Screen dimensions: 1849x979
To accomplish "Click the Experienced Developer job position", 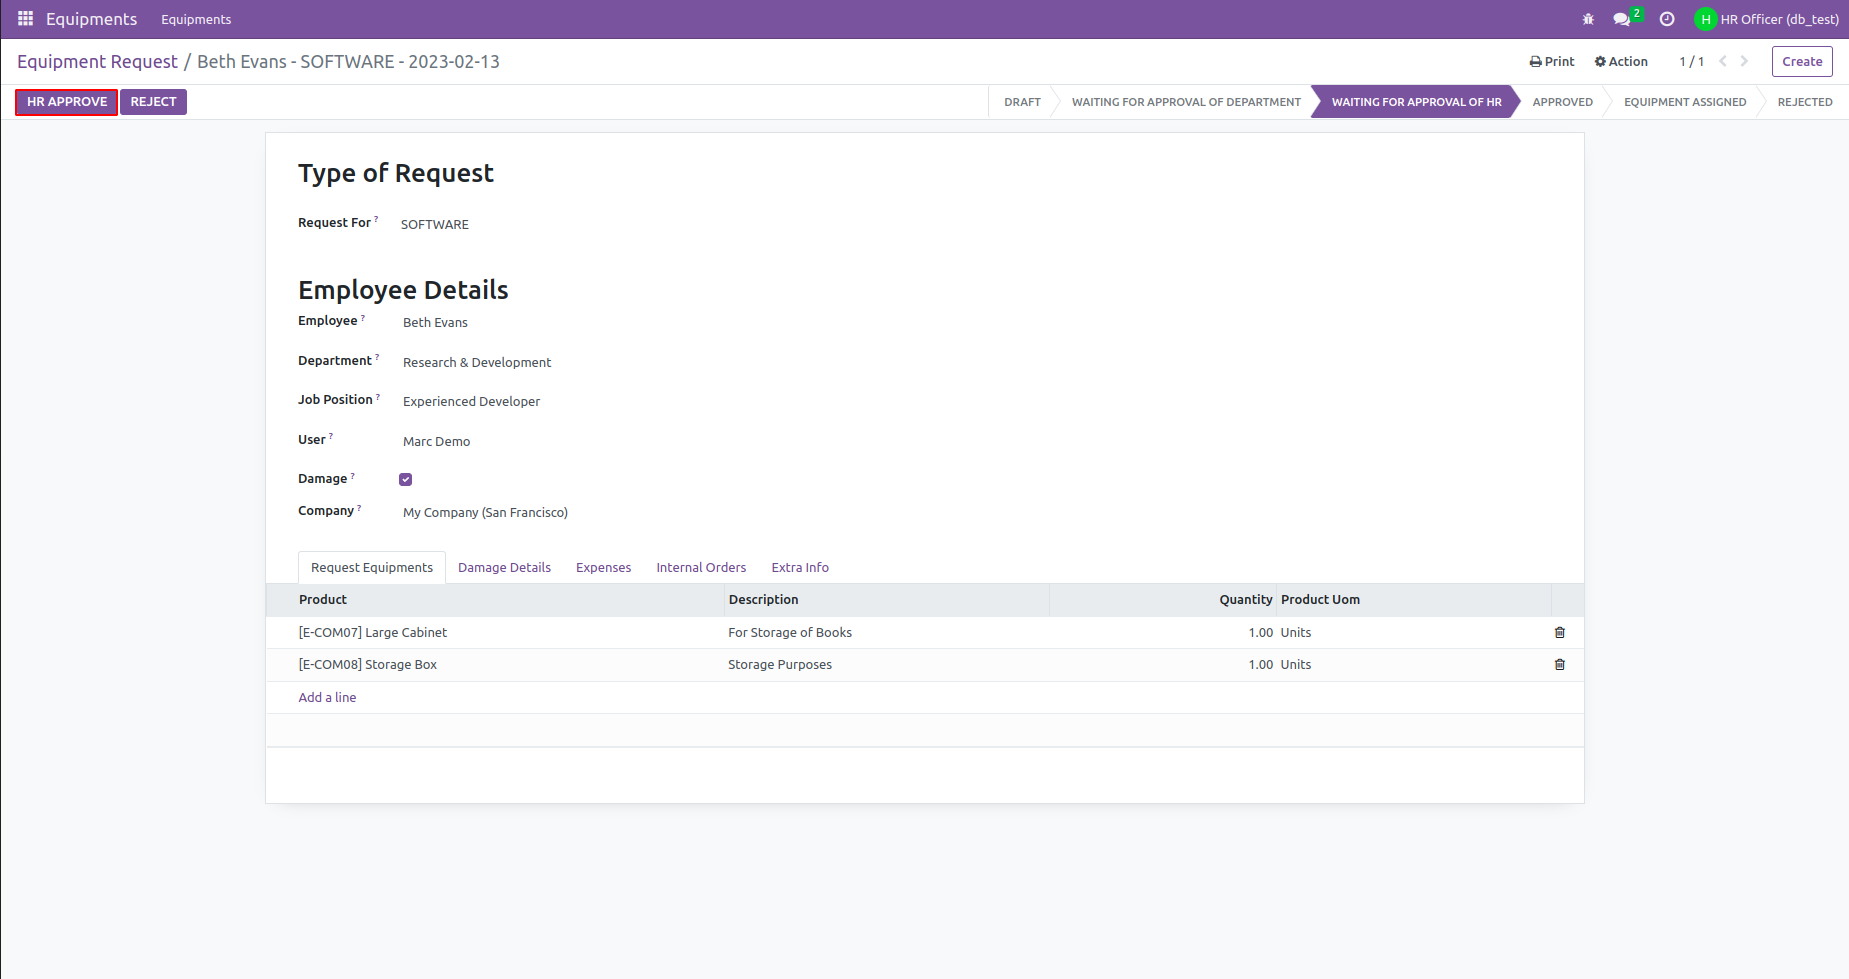I will coord(471,401).
